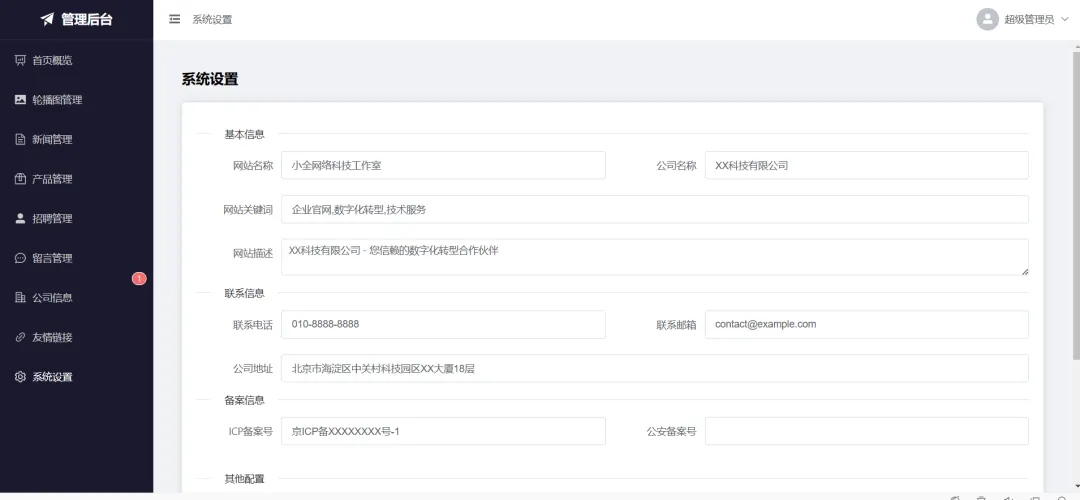This screenshot has height=500, width=1080.
Task: Focus the ICP备案号 input field
Action: (x=444, y=431)
